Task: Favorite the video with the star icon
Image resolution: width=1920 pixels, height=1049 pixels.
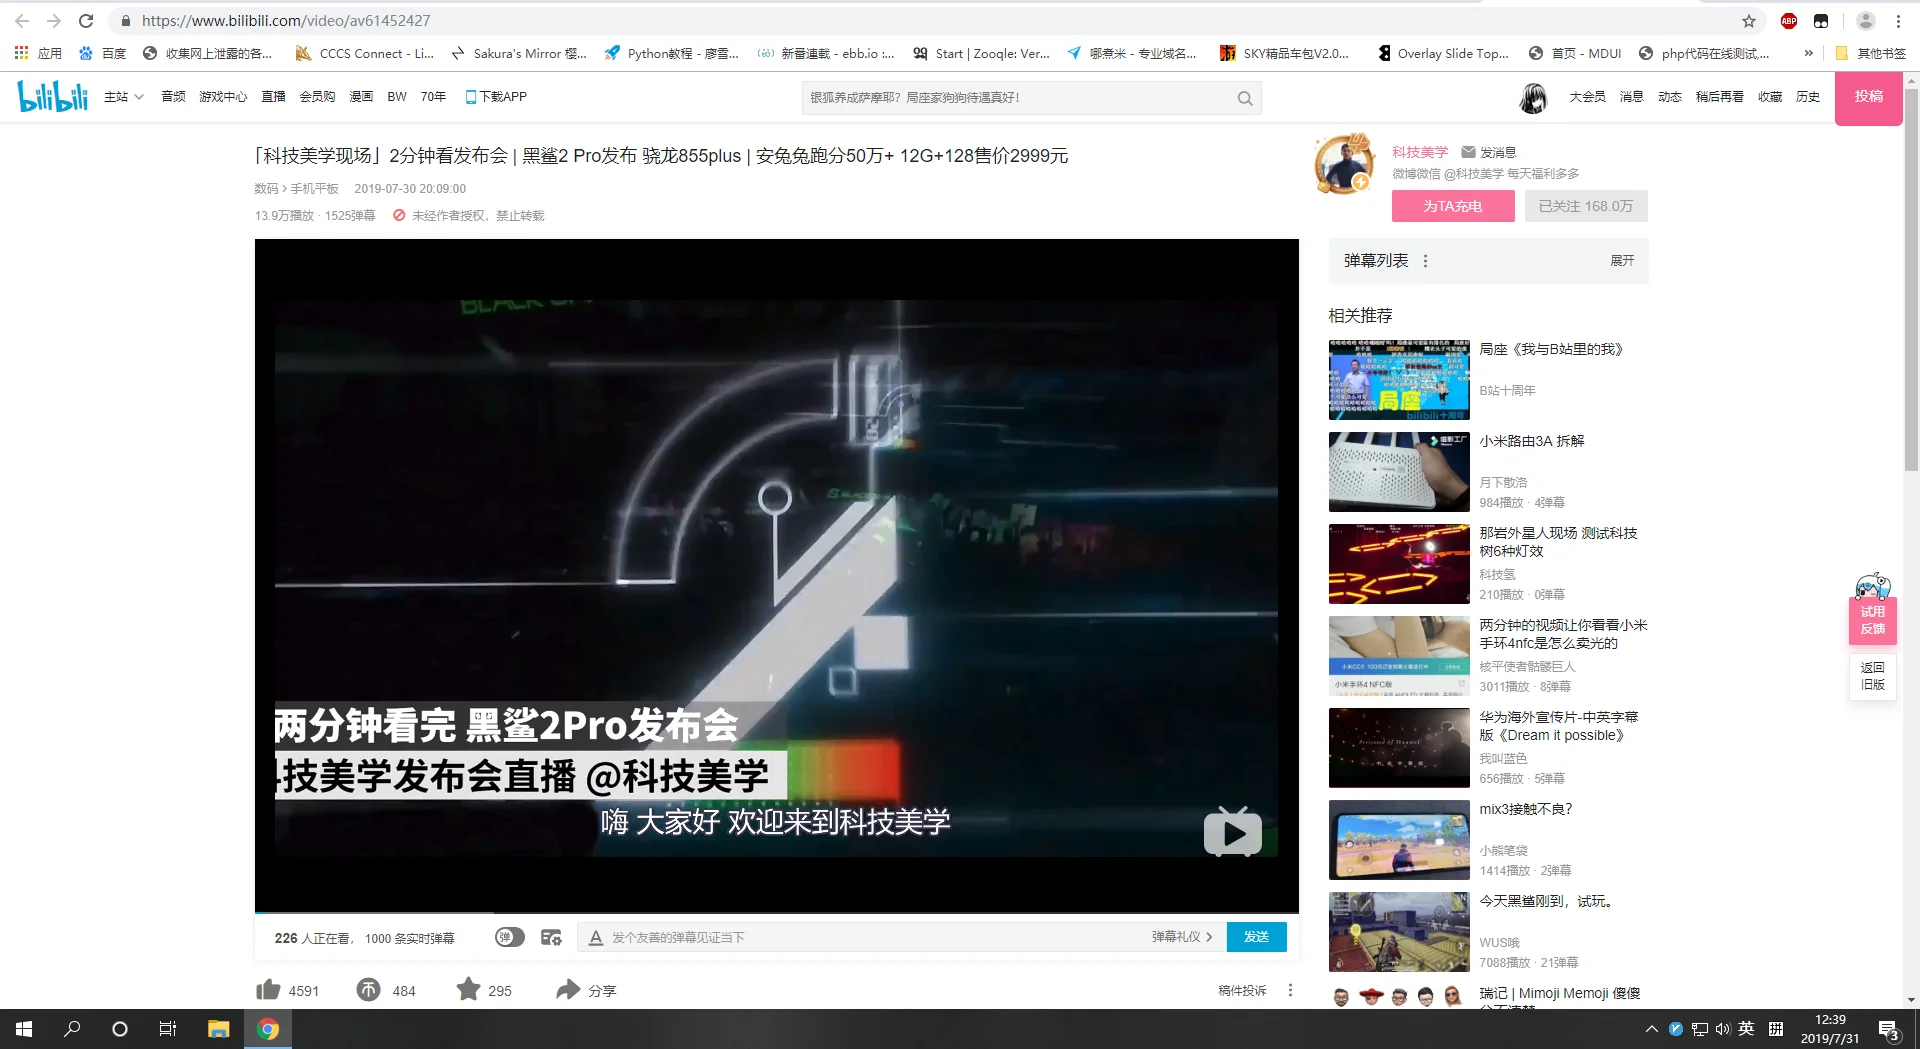Action: [468, 989]
